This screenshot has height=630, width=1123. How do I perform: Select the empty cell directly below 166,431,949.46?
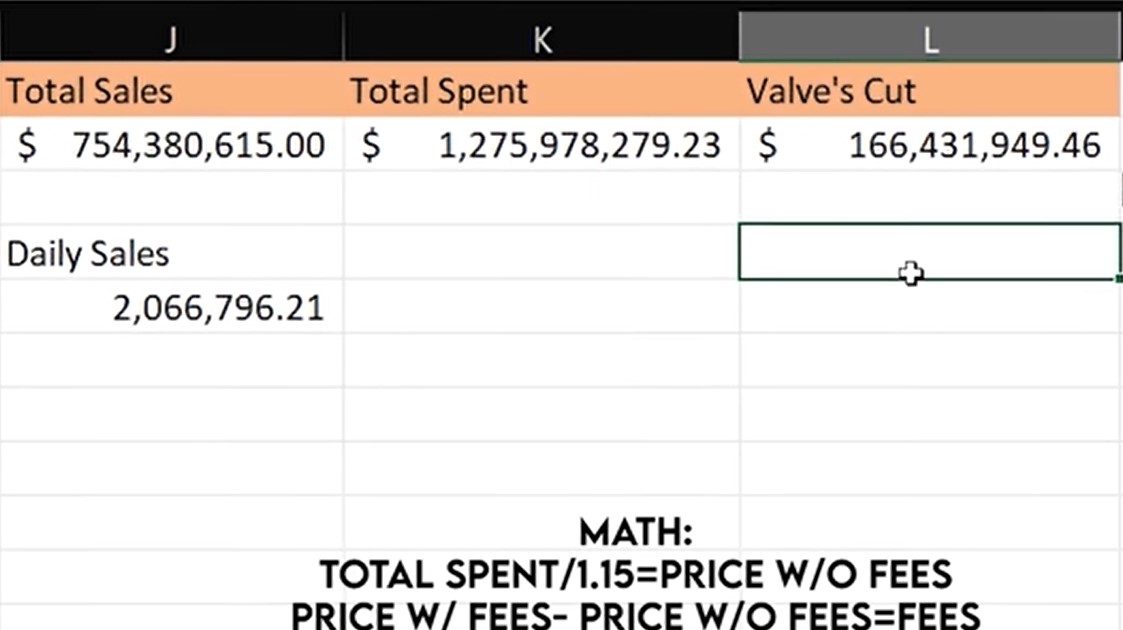pyautogui.click(x=930, y=198)
